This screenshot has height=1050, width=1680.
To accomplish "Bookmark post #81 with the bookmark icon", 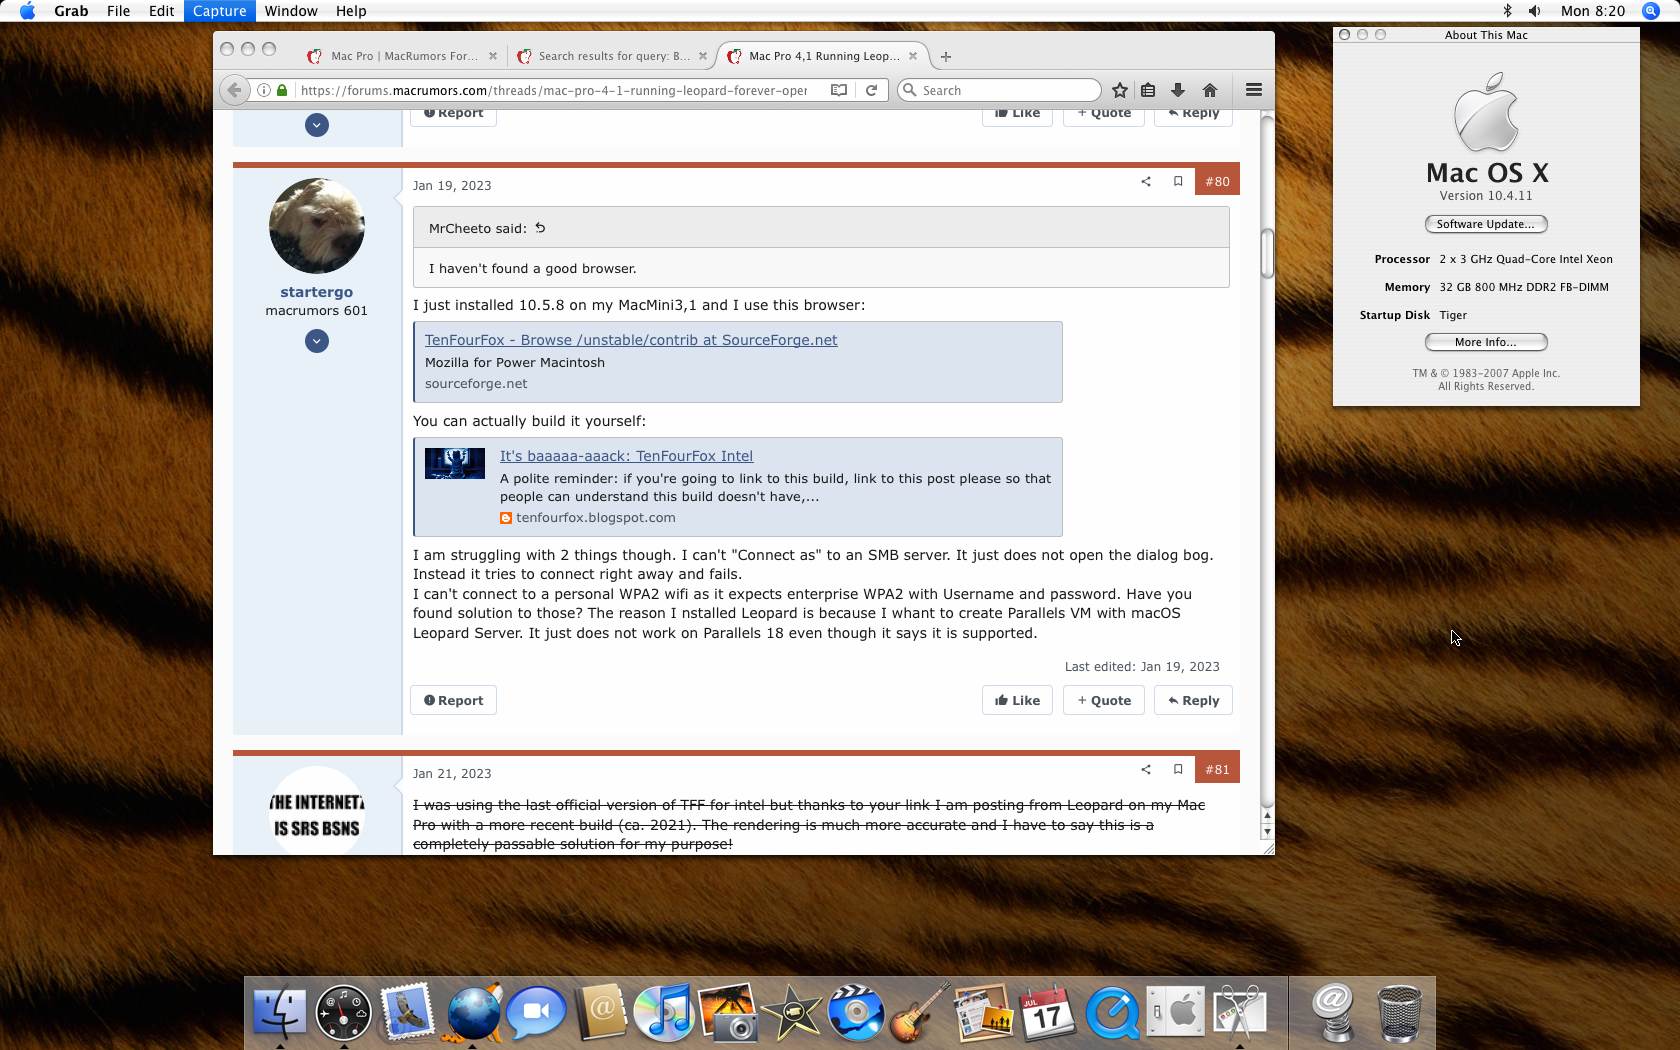I will click(x=1178, y=770).
